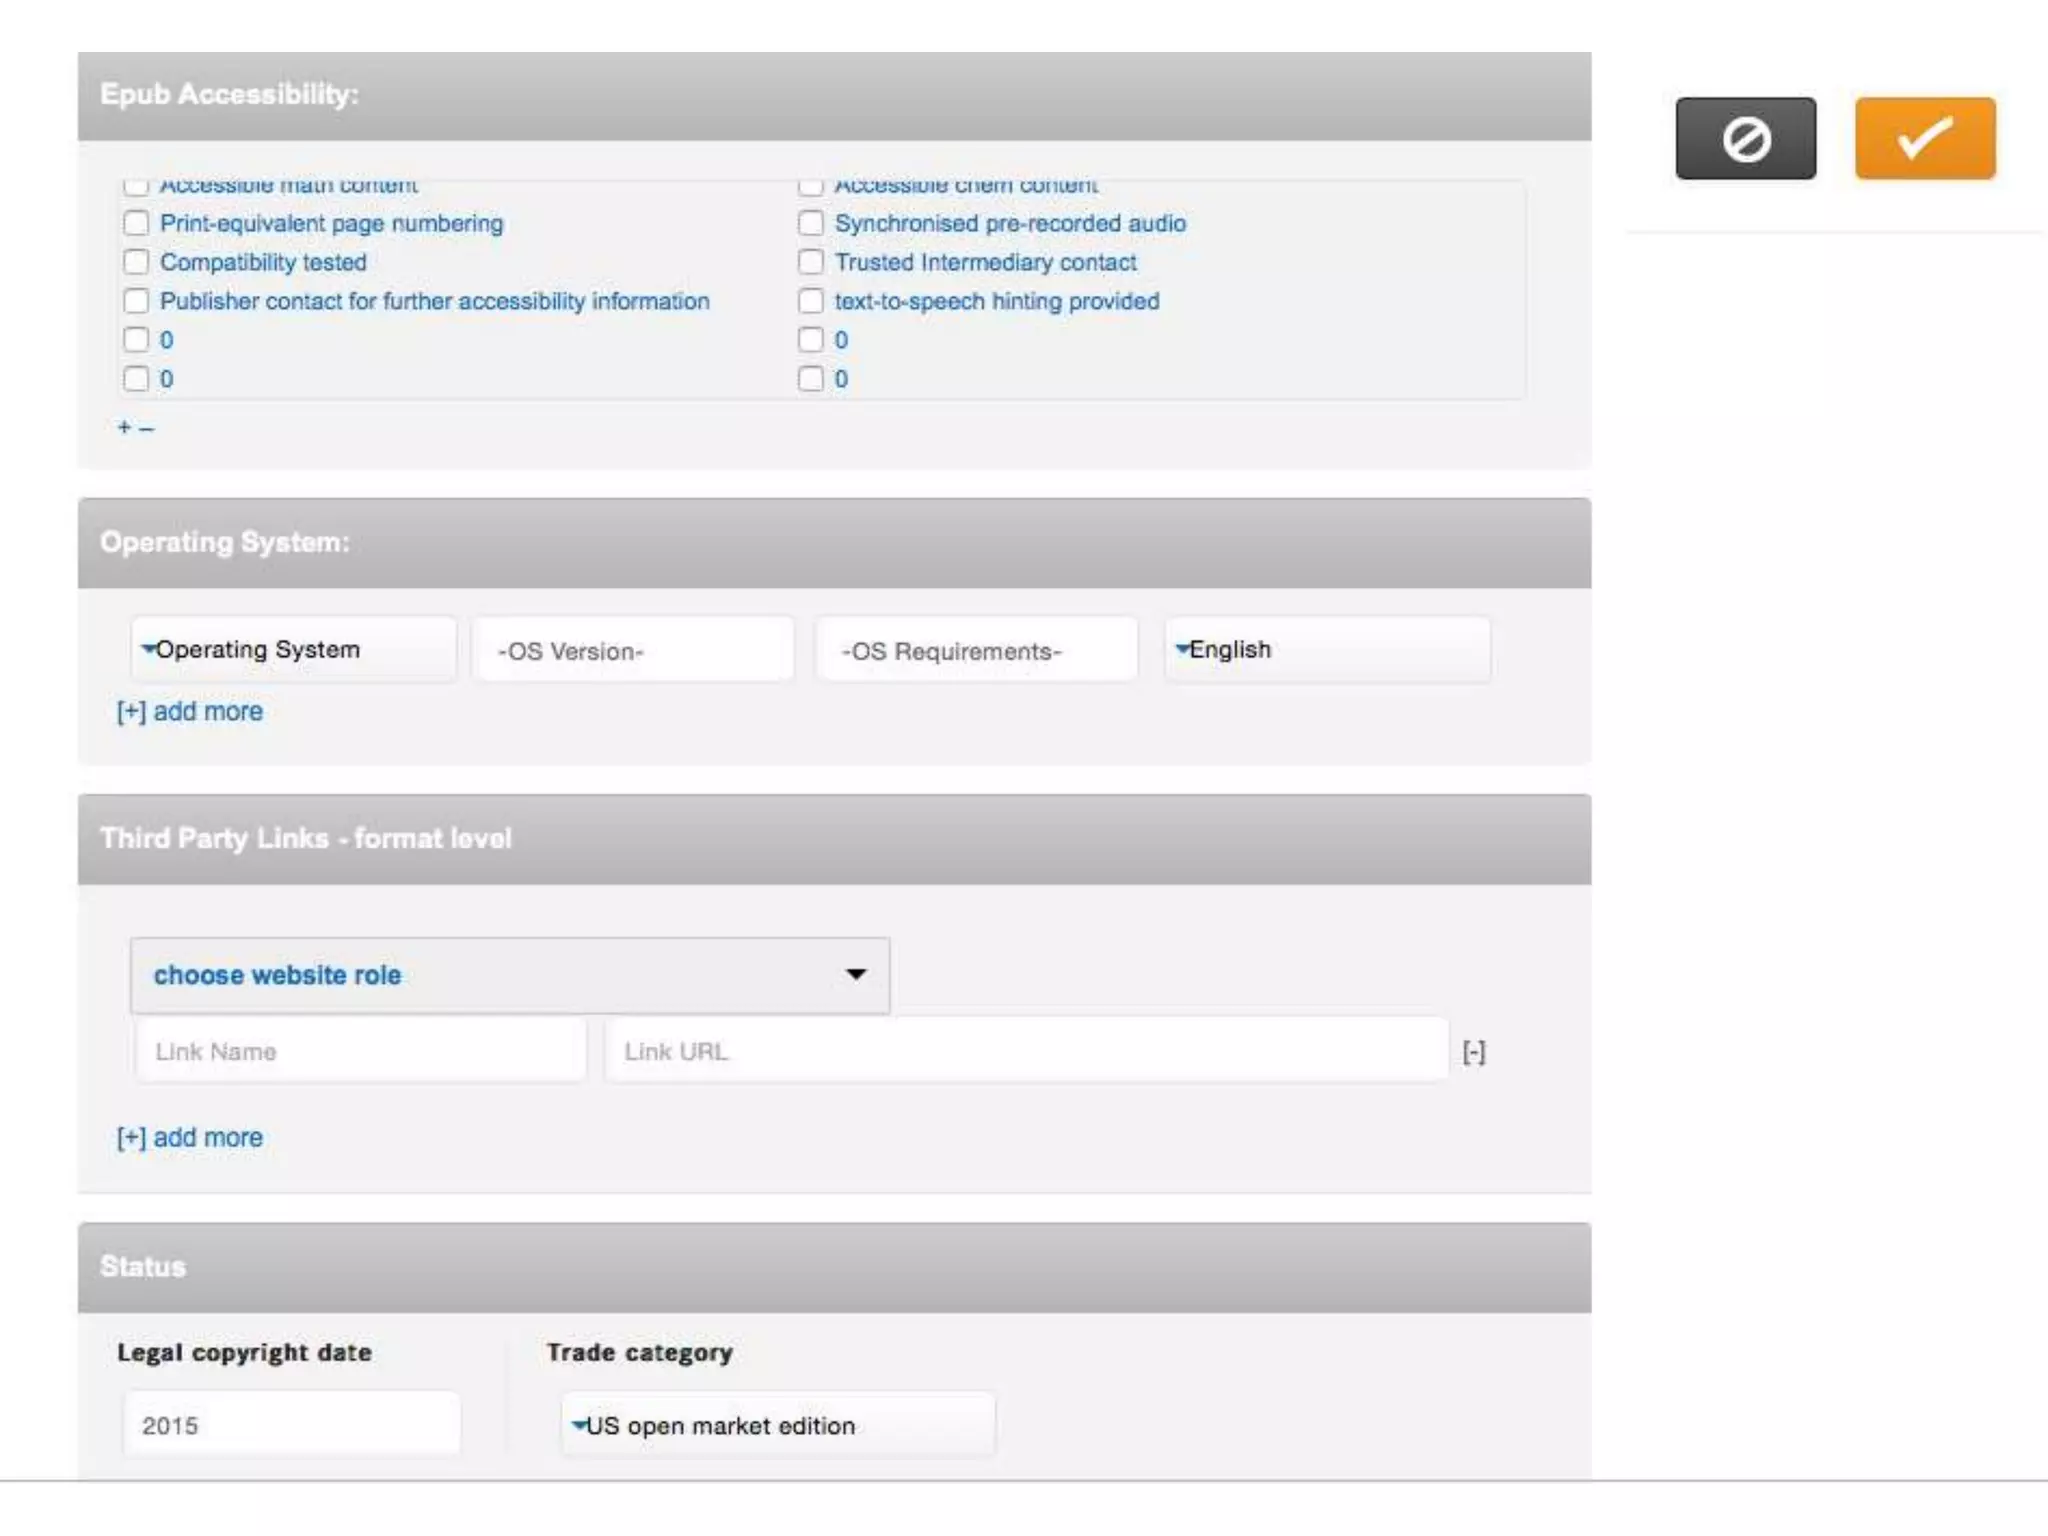This screenshot has height=1536, width=2048.
Task: Click the [-] remove link row icon
Action: [1473, 1052]
